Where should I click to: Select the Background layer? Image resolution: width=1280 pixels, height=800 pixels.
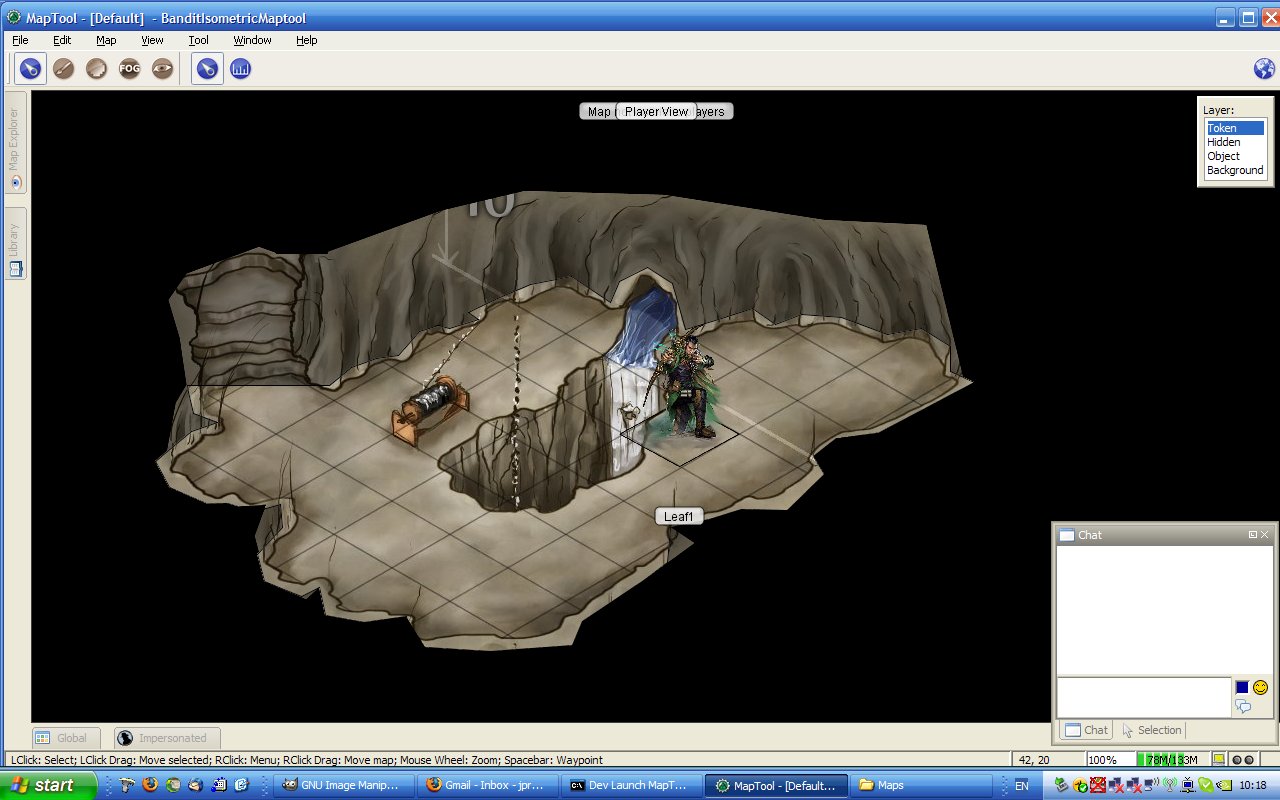[x=1235, y=170]
